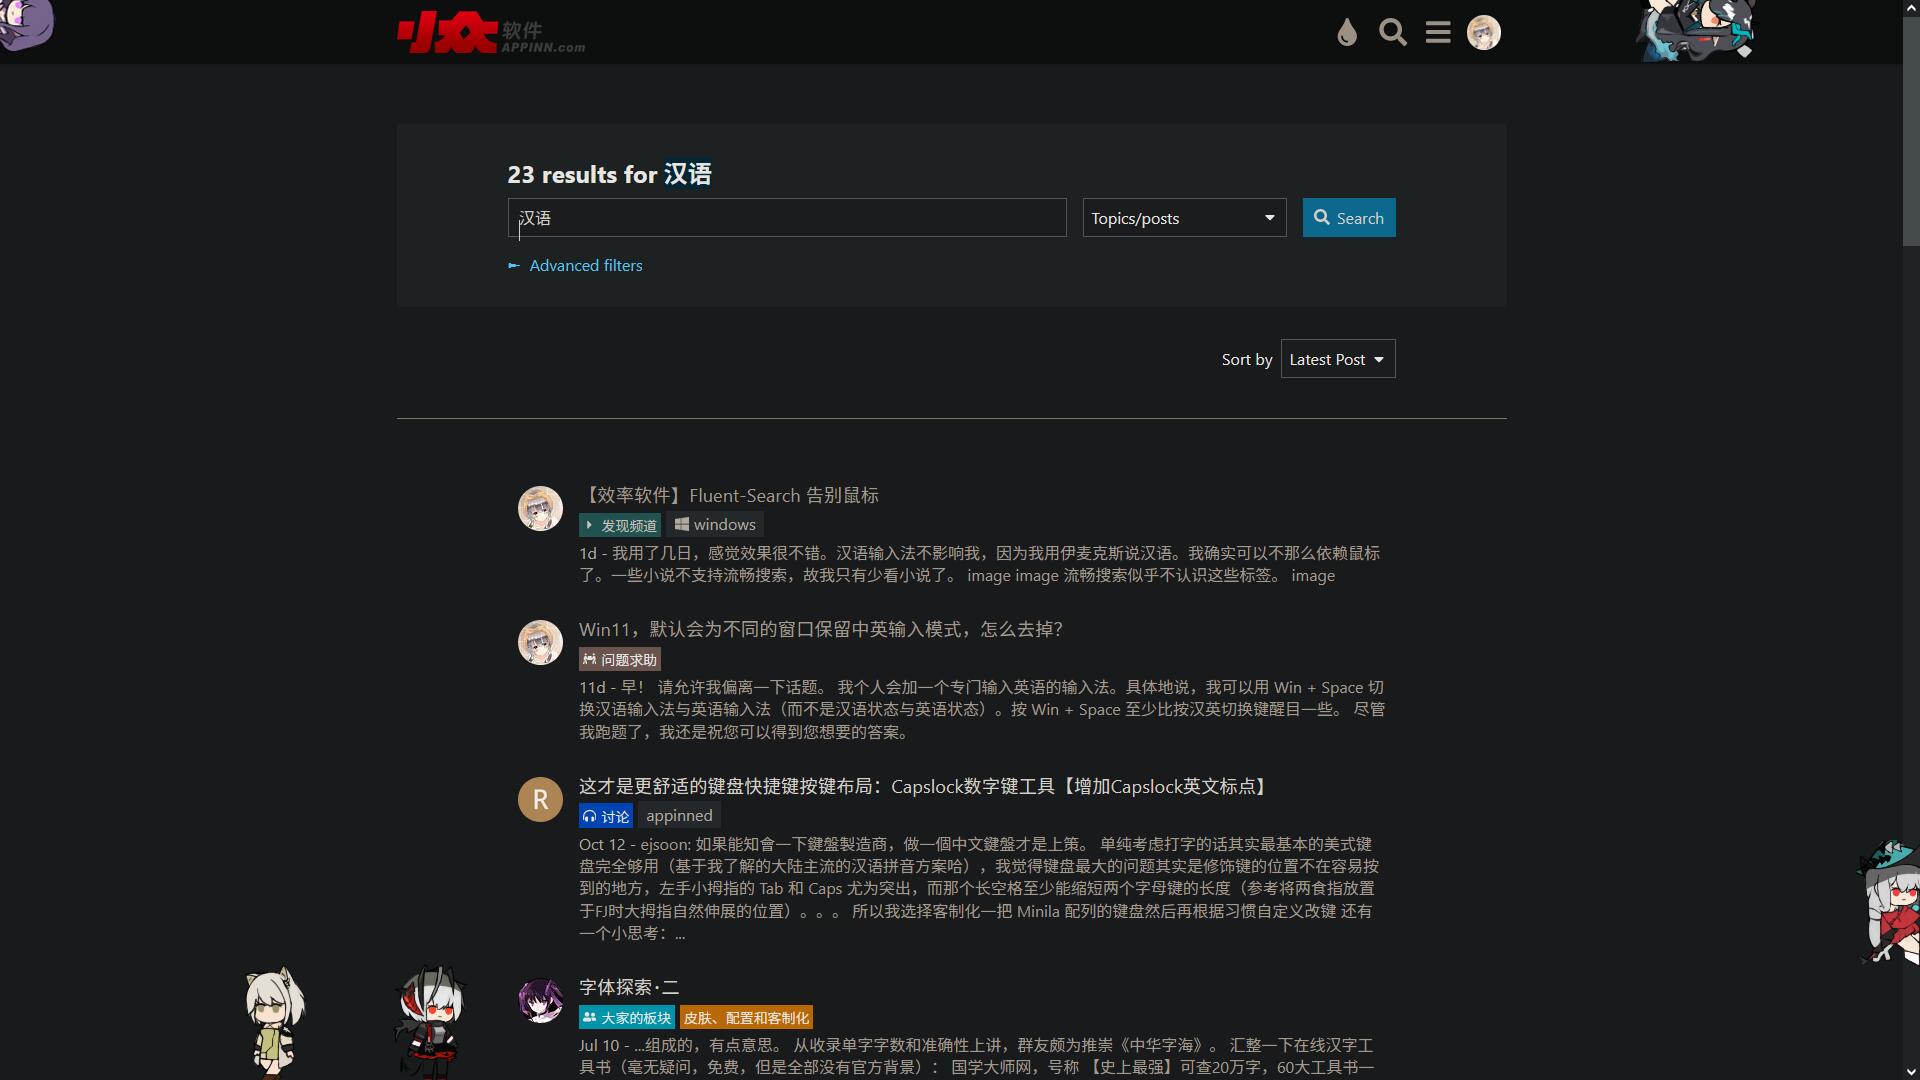Click the purple avatar beside 字体探索·二
The width and height of the screenshot is (1920, 1080).
pyautogui.click(x=540, y=1000)
